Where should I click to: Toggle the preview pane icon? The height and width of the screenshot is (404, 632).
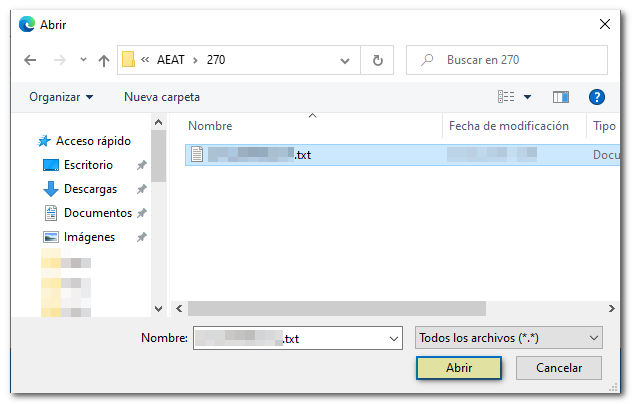click(x=561, y=97)
